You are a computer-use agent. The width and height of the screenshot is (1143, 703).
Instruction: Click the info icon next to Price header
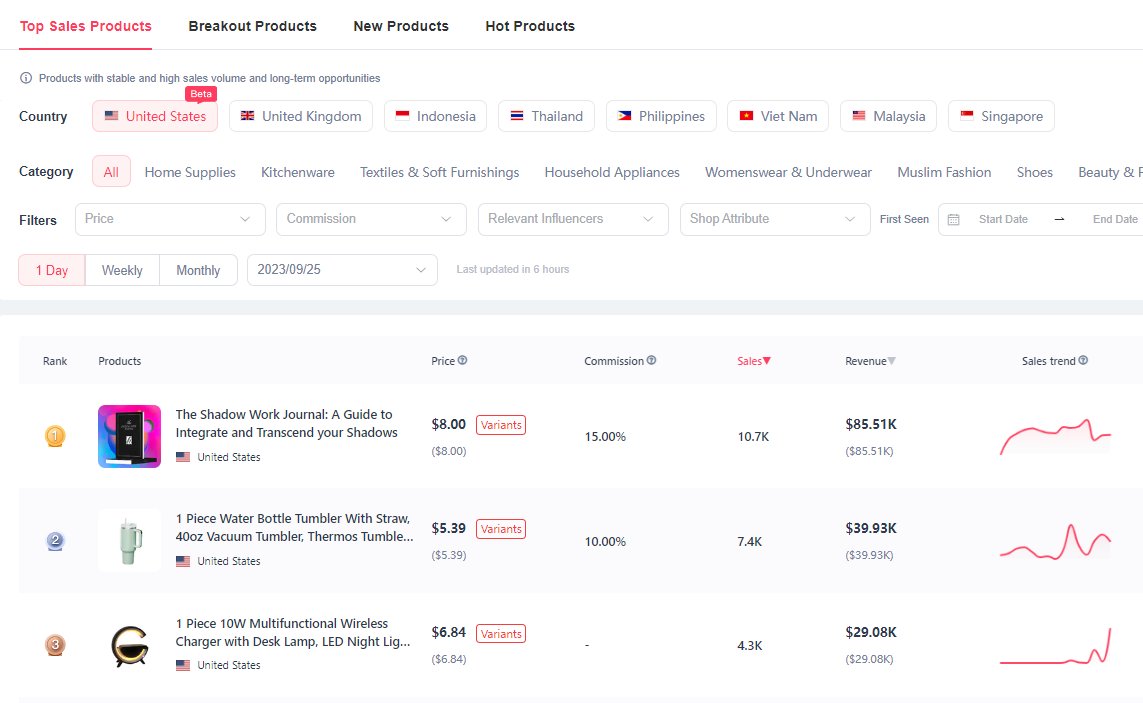tap(462, 360)
